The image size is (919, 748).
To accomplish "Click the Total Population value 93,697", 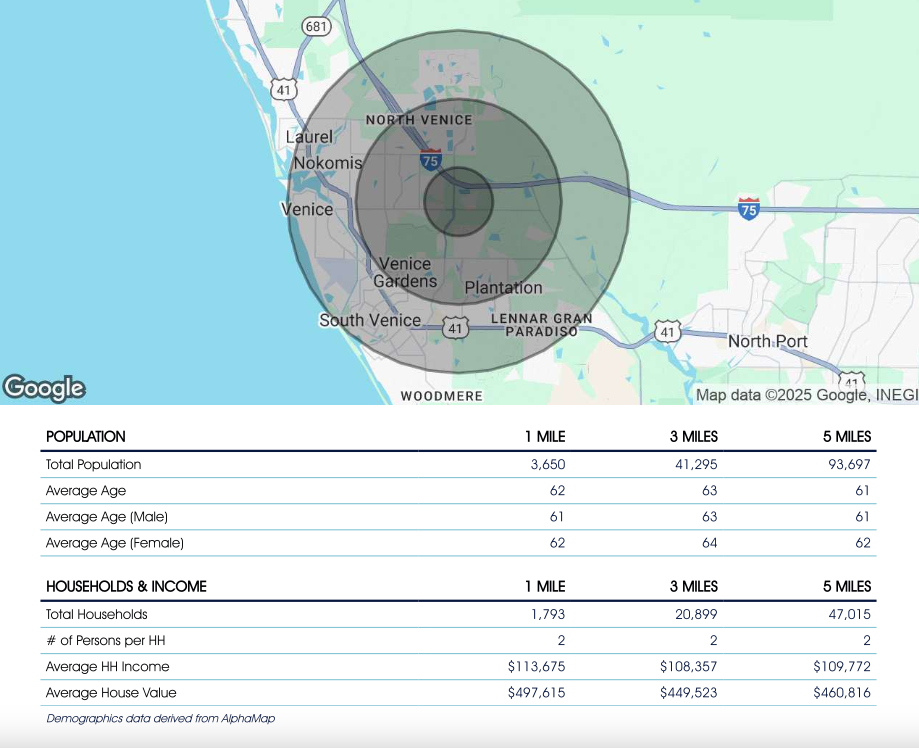I will 845,464.
